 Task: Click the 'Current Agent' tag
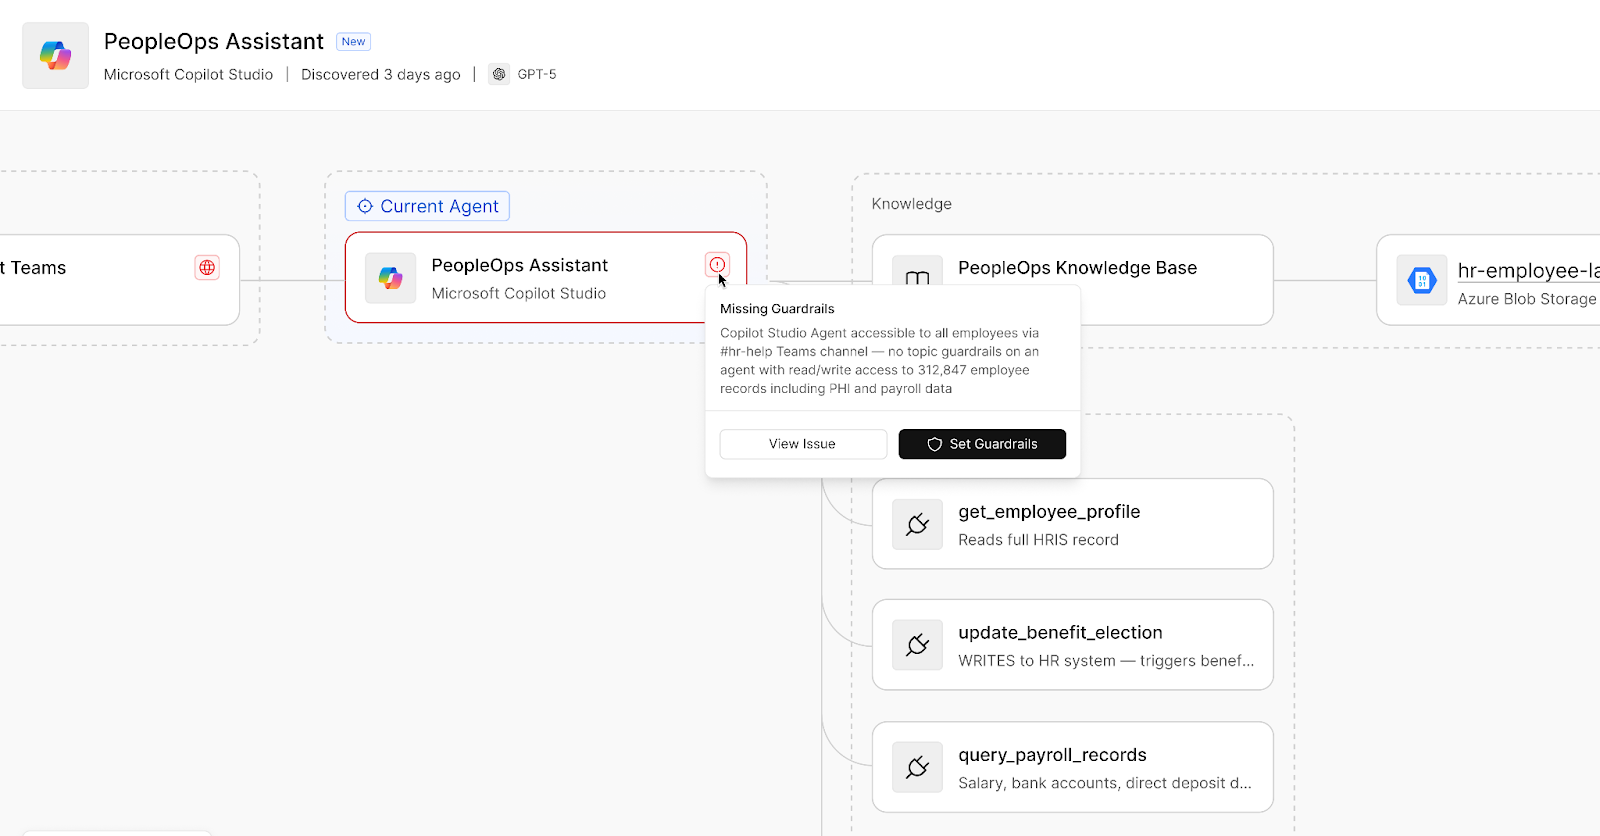(x=427, y=206)
